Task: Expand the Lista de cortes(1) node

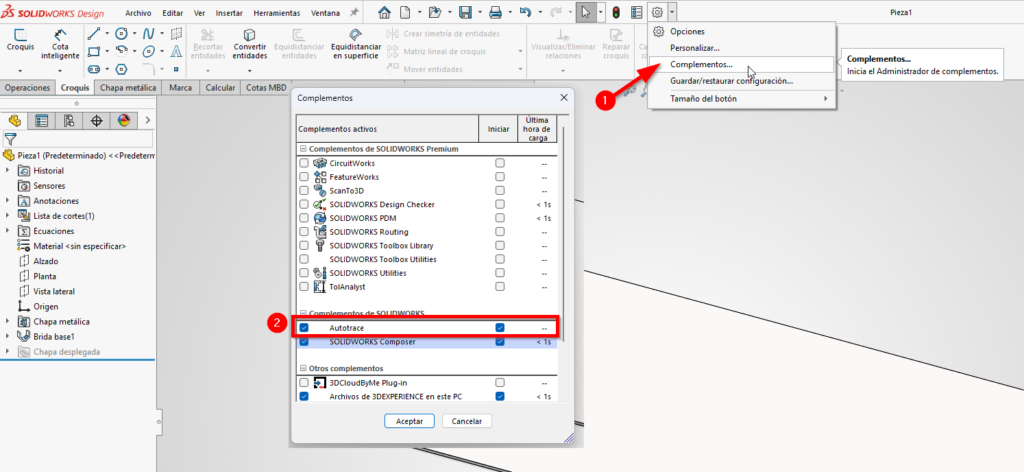Action: point(8,216)
